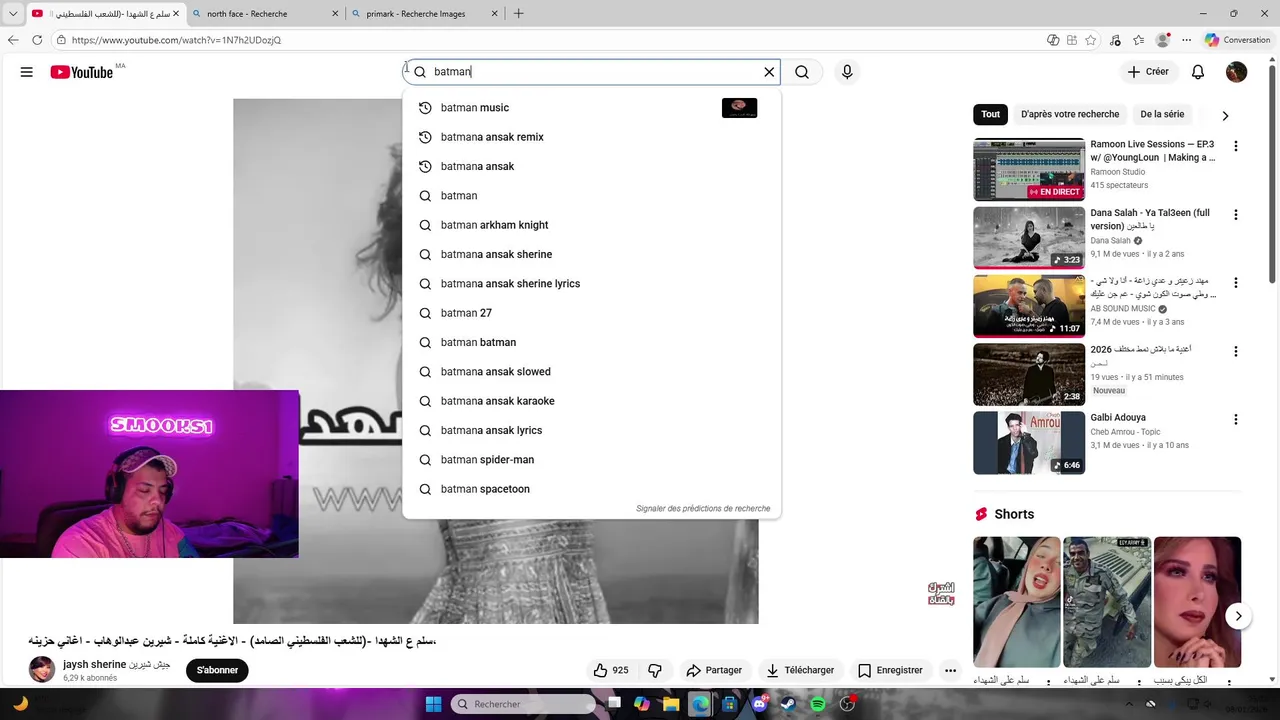Open options for AB SOUND MUSIC video
The image size is (1280, 720).
click(x=1235, y=283)
